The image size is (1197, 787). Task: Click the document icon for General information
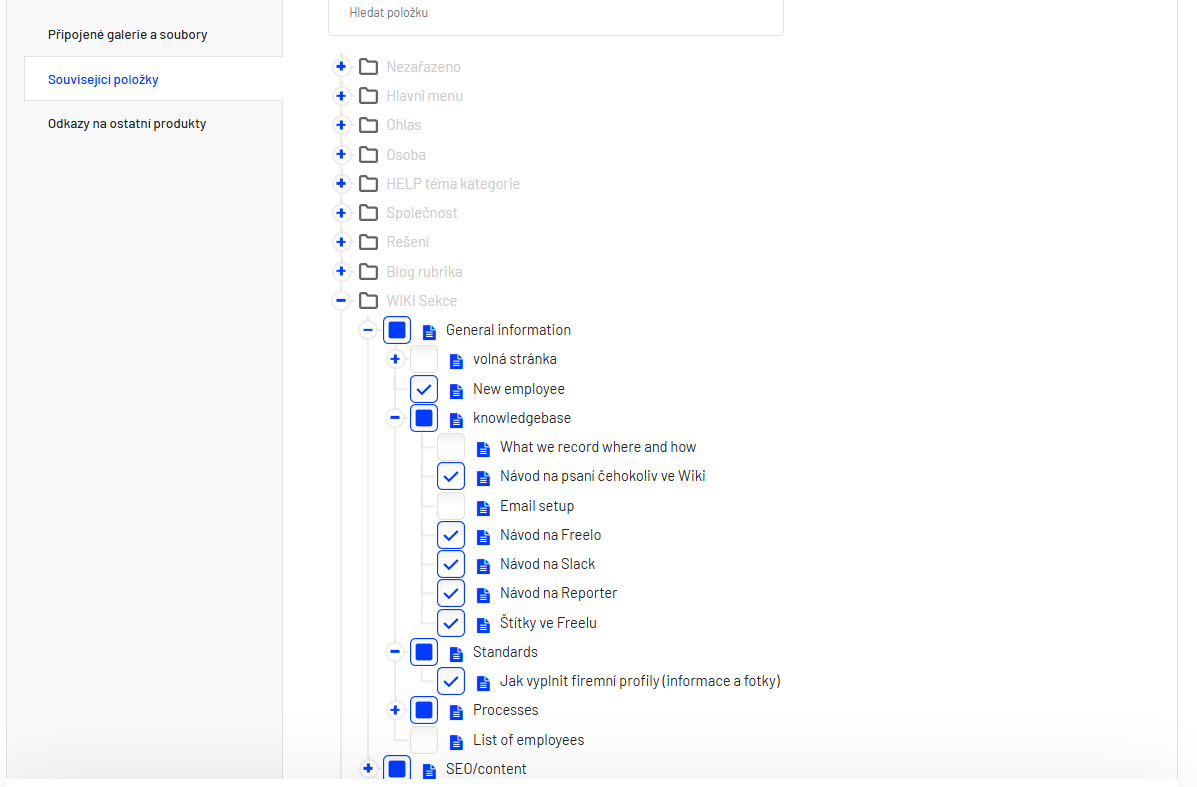point(429,331)
